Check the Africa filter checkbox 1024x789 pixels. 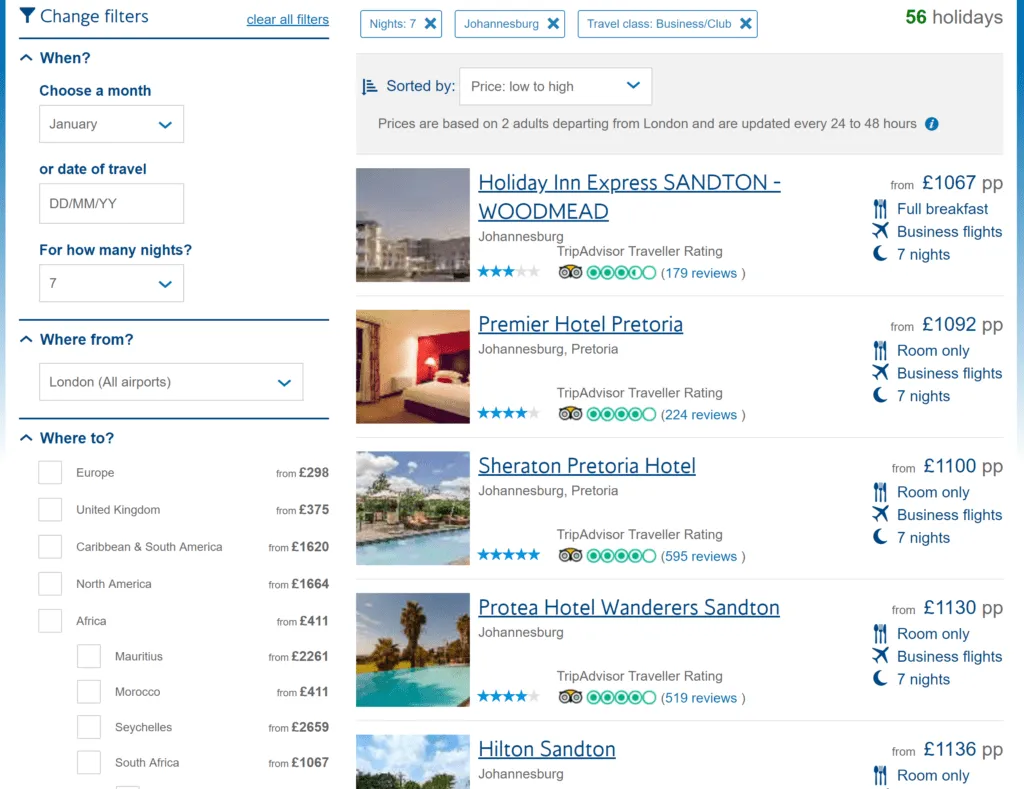pyautogui.click(x=50, y=620)
